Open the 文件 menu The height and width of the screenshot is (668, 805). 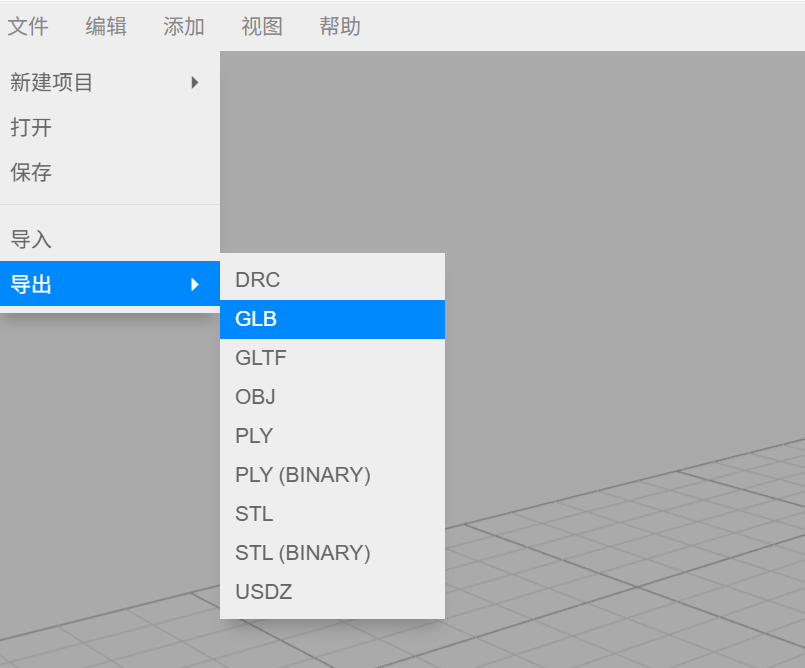point(28,27)
